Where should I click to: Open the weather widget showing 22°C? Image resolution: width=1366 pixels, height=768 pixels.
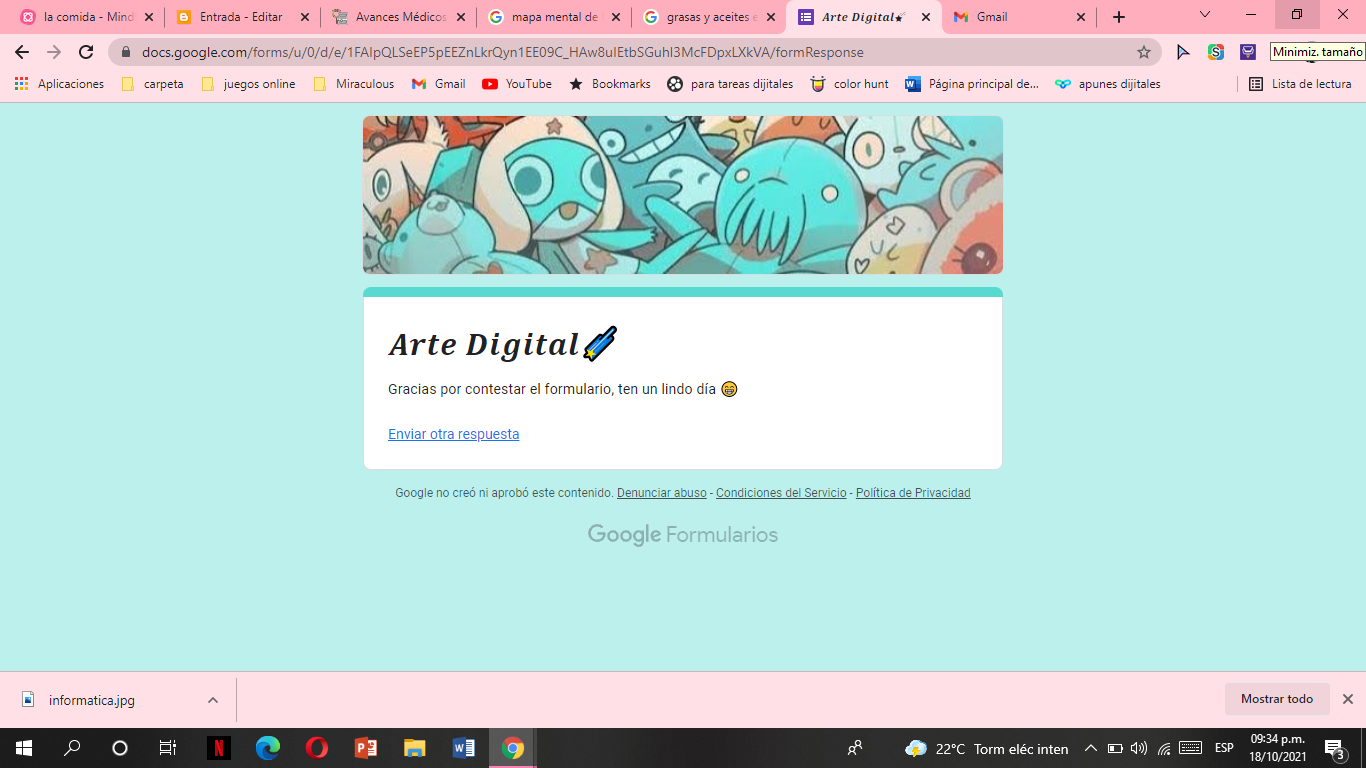point(986,748)
